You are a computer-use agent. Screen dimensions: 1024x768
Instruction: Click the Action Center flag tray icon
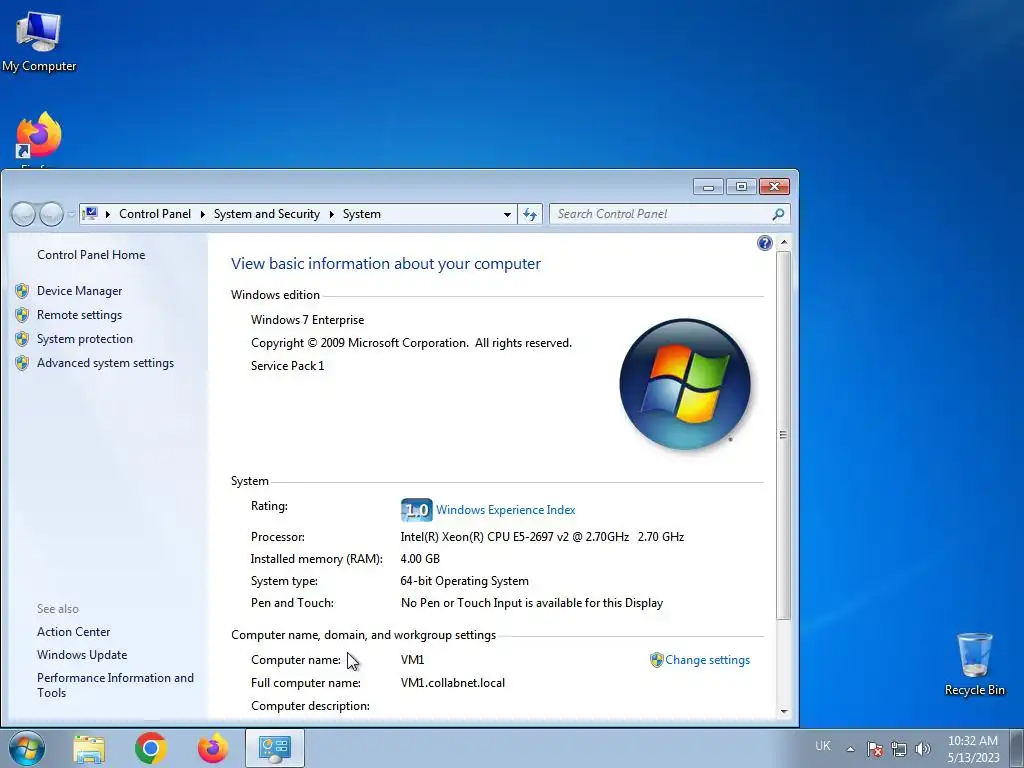874,749
